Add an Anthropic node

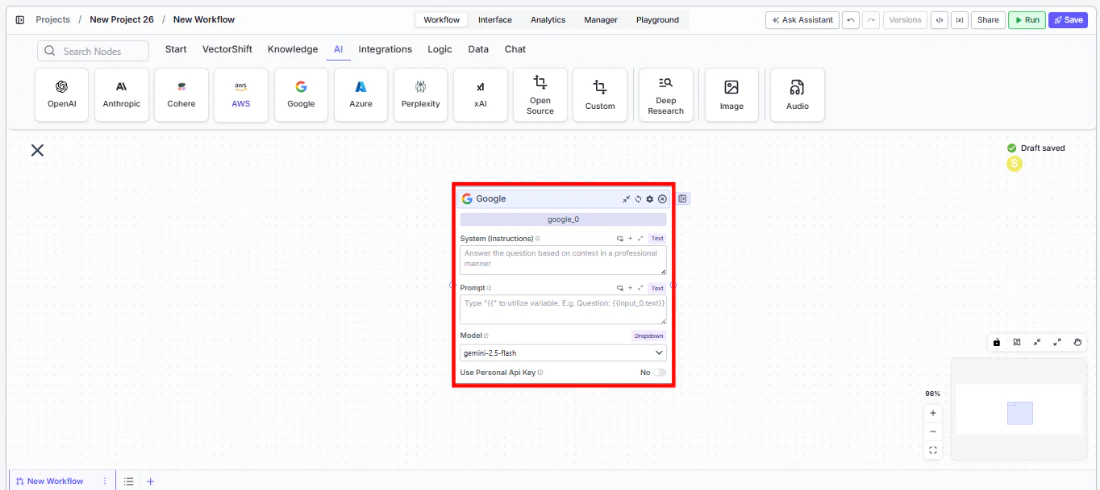[x=121, y=95]
